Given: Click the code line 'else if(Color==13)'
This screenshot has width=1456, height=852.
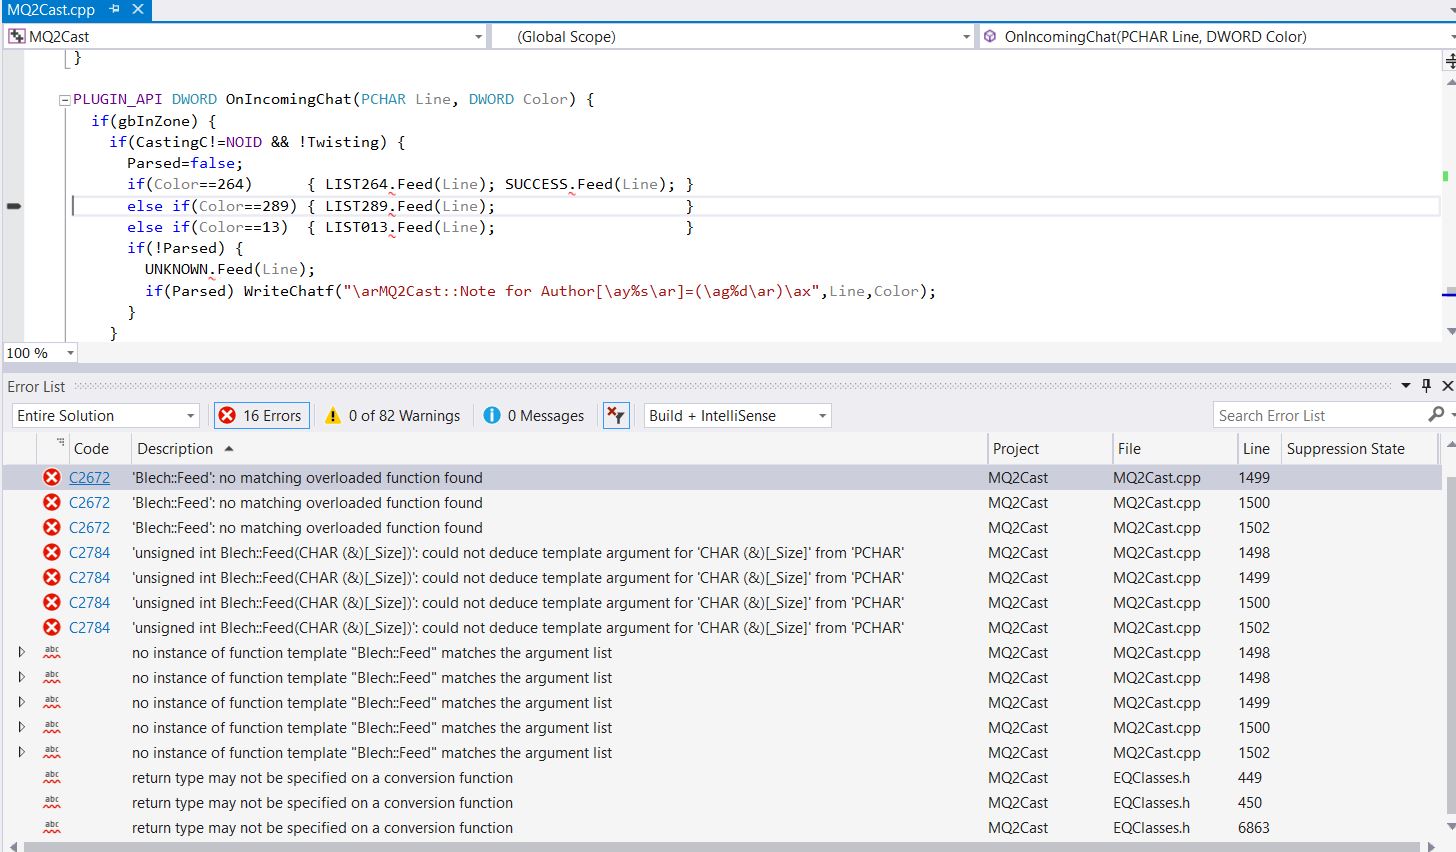Looking at the screenshot, I should (x=410, y=227).
